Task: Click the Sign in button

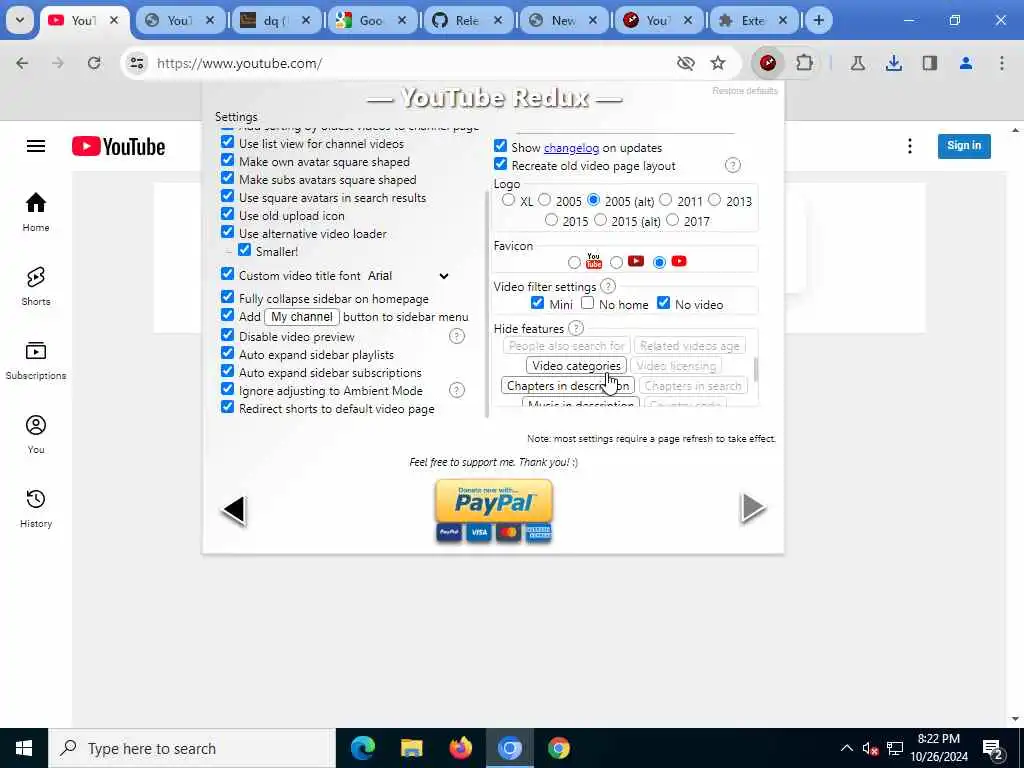Action: [x=964, y=146]
